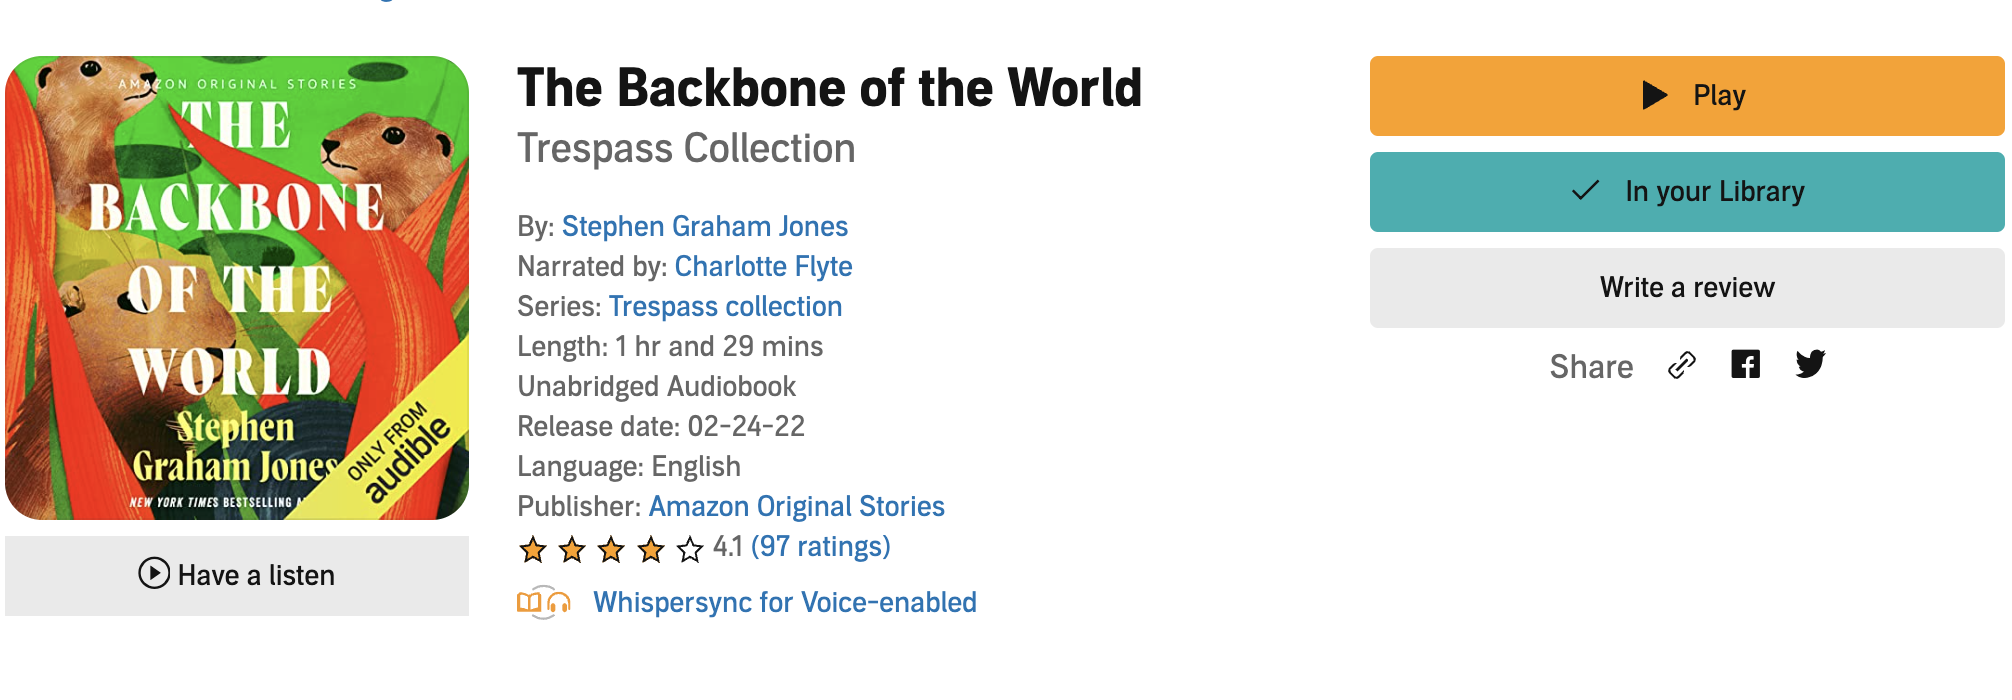This screenshot has width=2012, height=700.
Task: Open narrator Charlotte Flyte link
Action: tap(763, 267)
